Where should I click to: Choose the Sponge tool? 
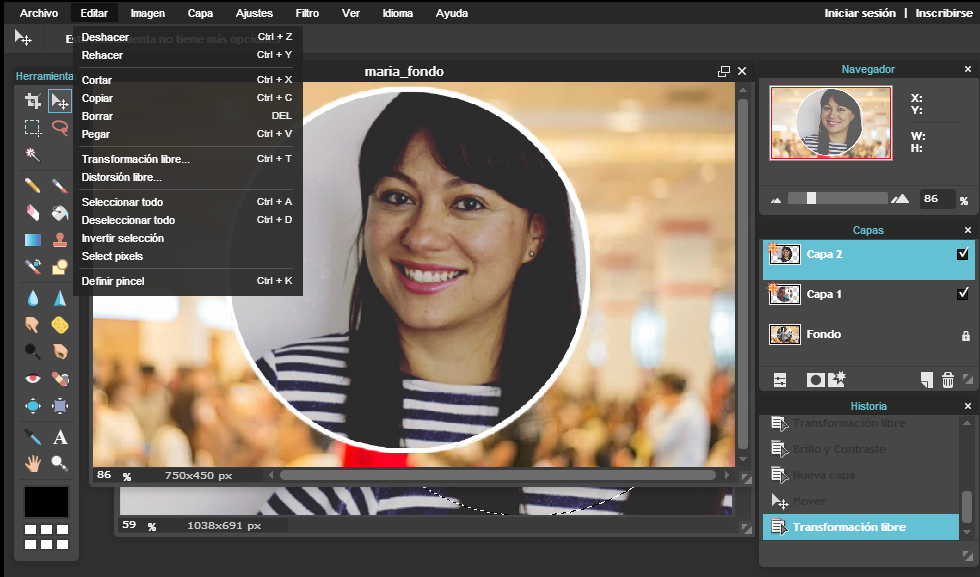60,325
